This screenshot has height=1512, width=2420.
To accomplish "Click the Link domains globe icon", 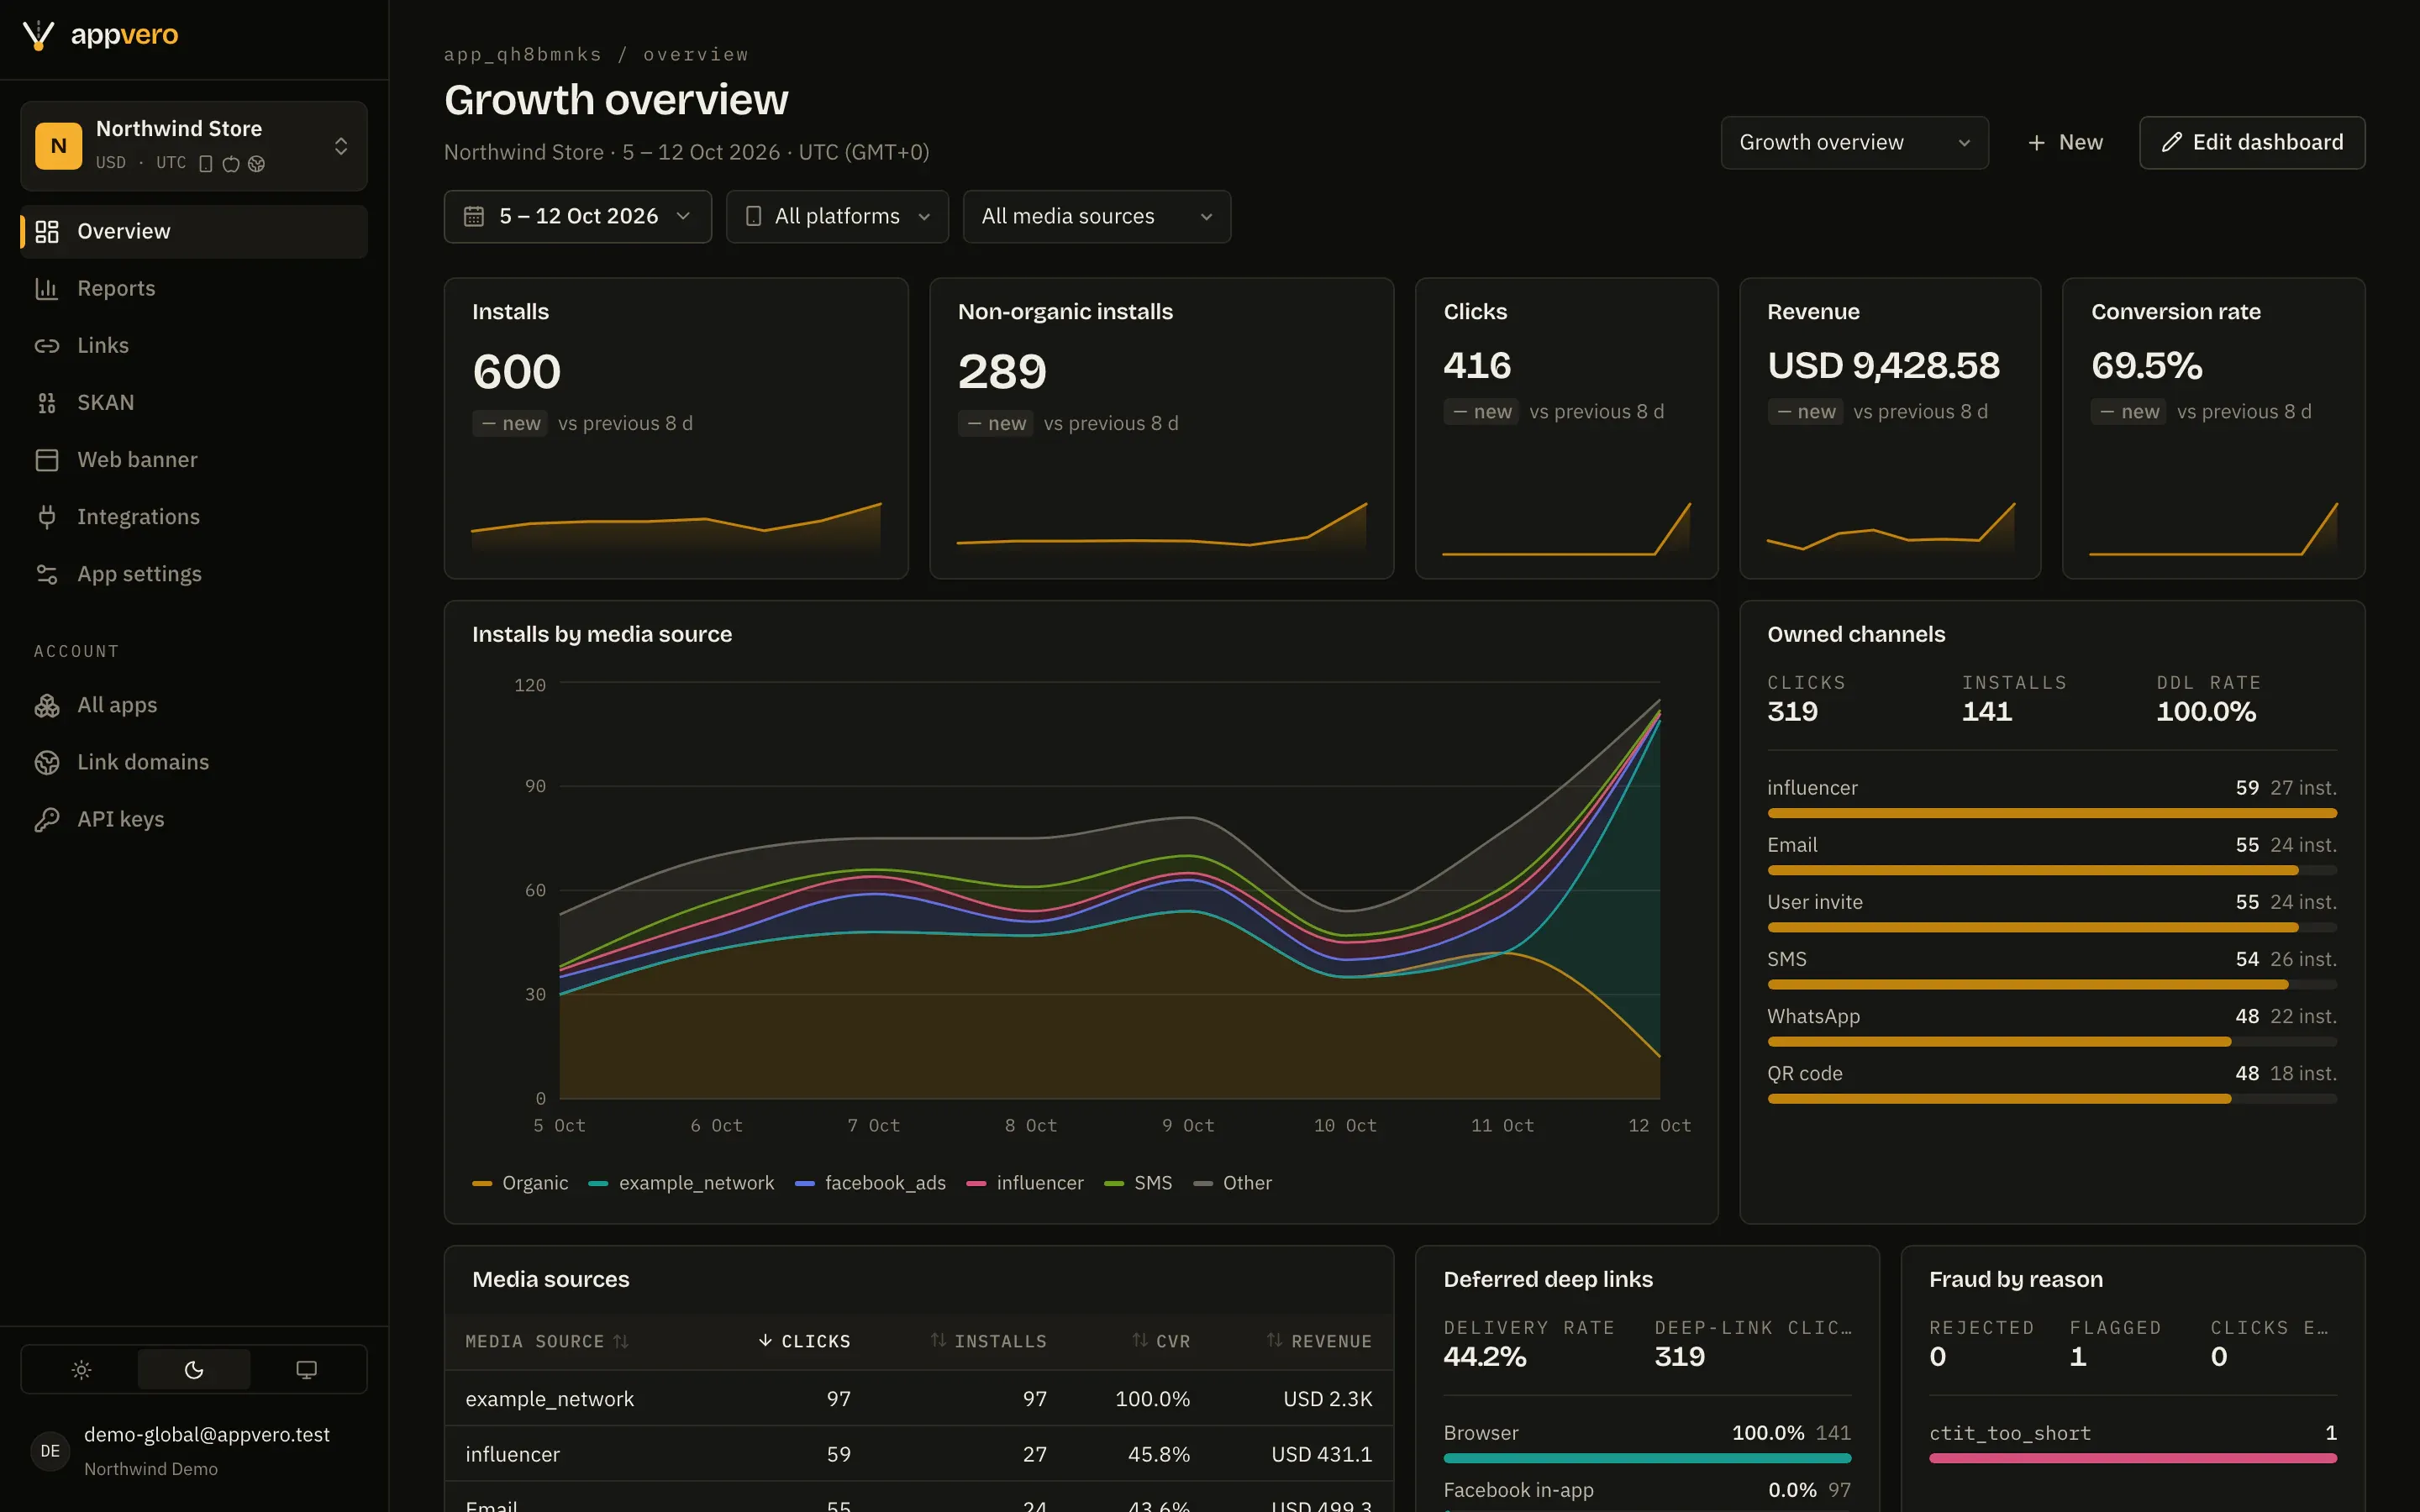I will (47, 763).
